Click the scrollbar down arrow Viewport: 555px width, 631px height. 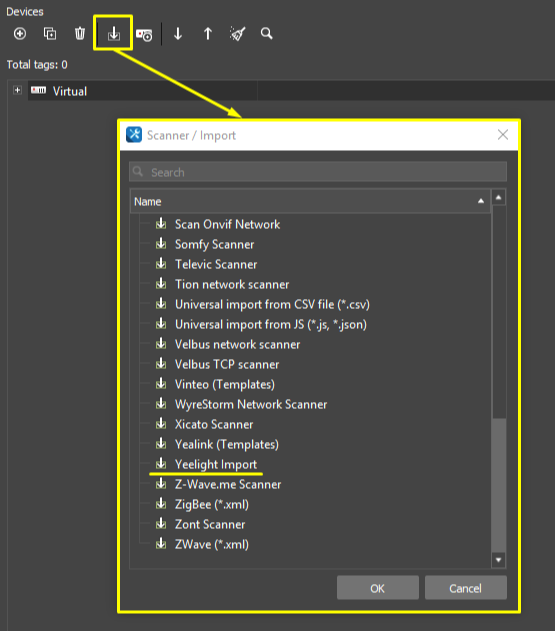pyautogui.click(x=499, y=560)
